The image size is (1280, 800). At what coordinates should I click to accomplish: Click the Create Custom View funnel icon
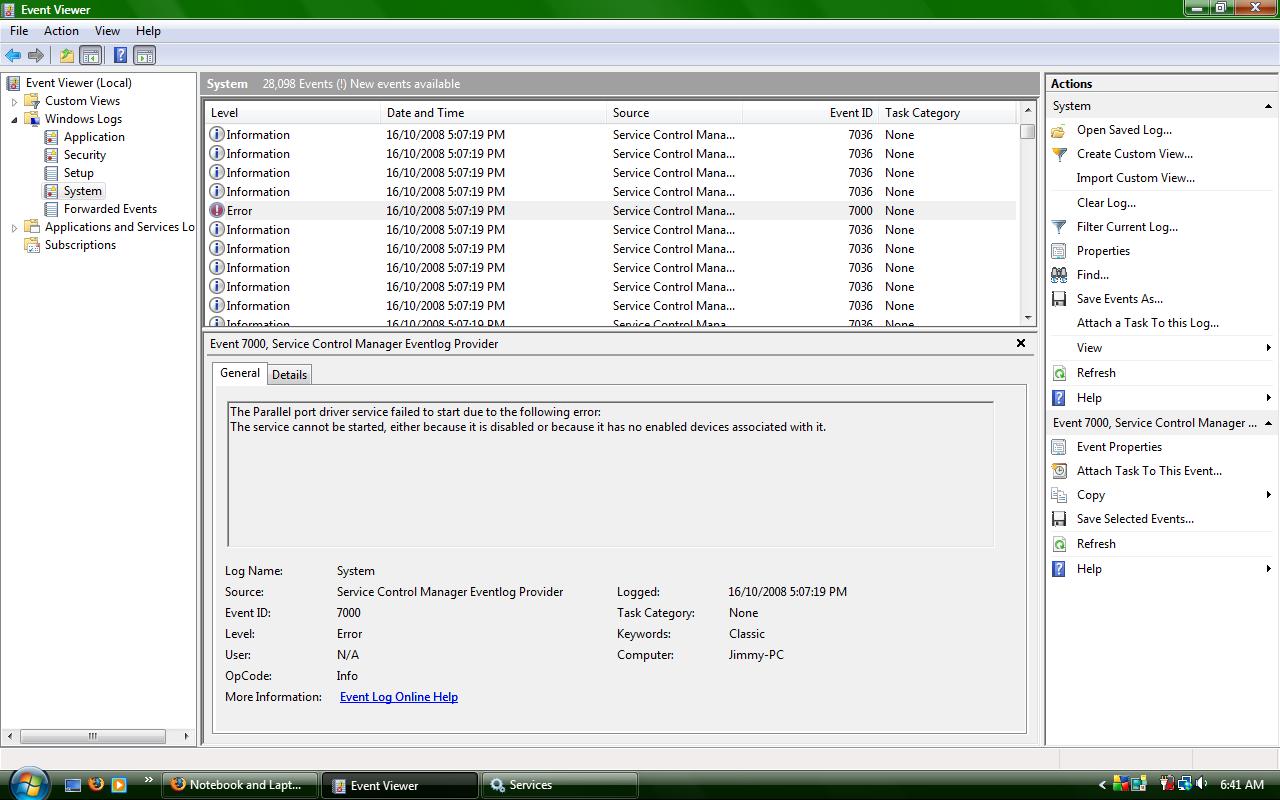click(1059, 154)
